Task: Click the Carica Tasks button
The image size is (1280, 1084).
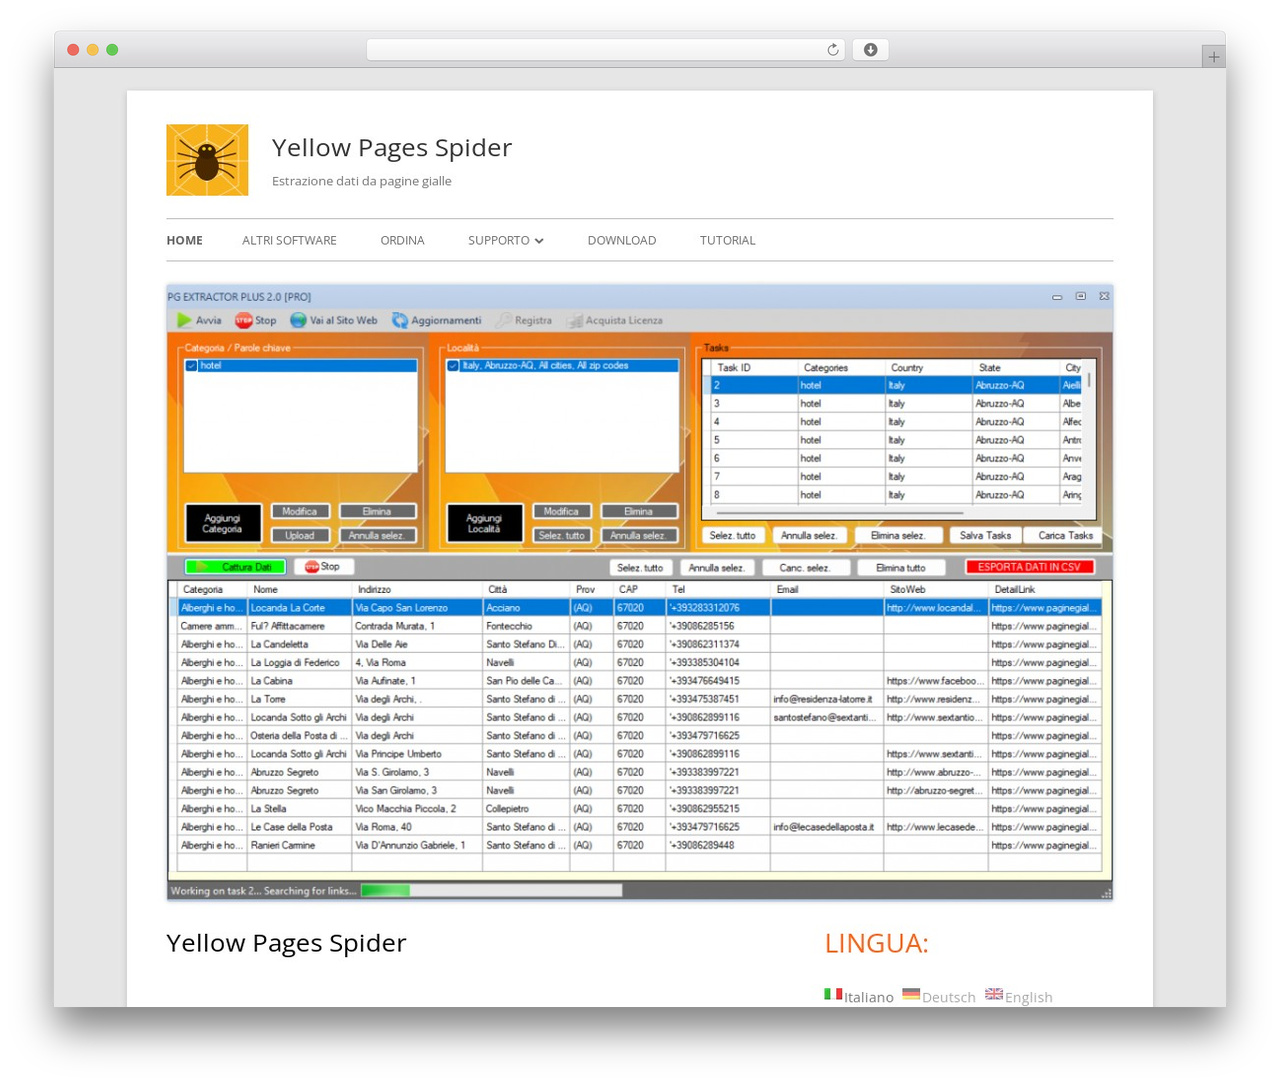Action: 1065,536
